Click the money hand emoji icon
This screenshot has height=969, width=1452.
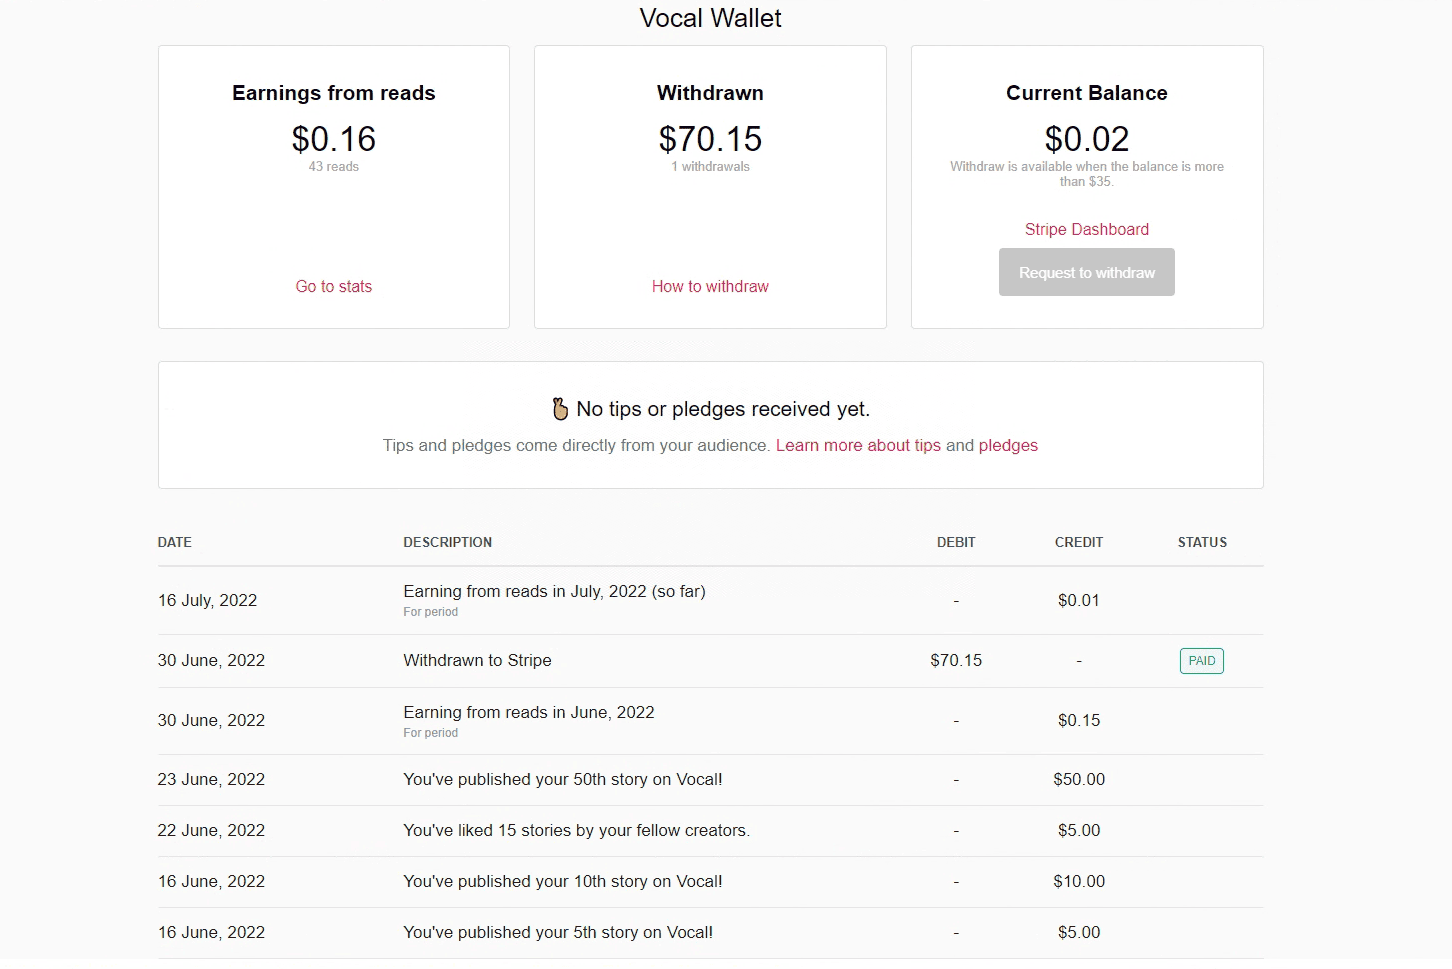560,409
